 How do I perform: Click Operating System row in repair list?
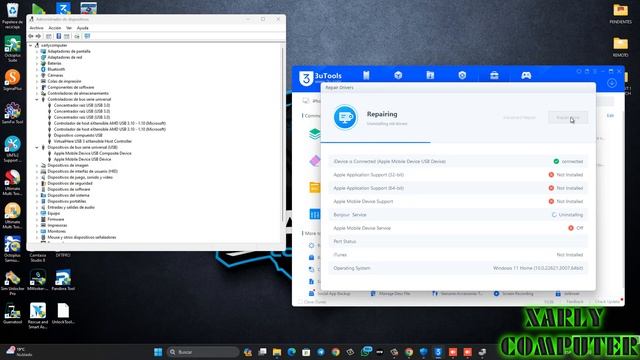[x=458, y=268]
